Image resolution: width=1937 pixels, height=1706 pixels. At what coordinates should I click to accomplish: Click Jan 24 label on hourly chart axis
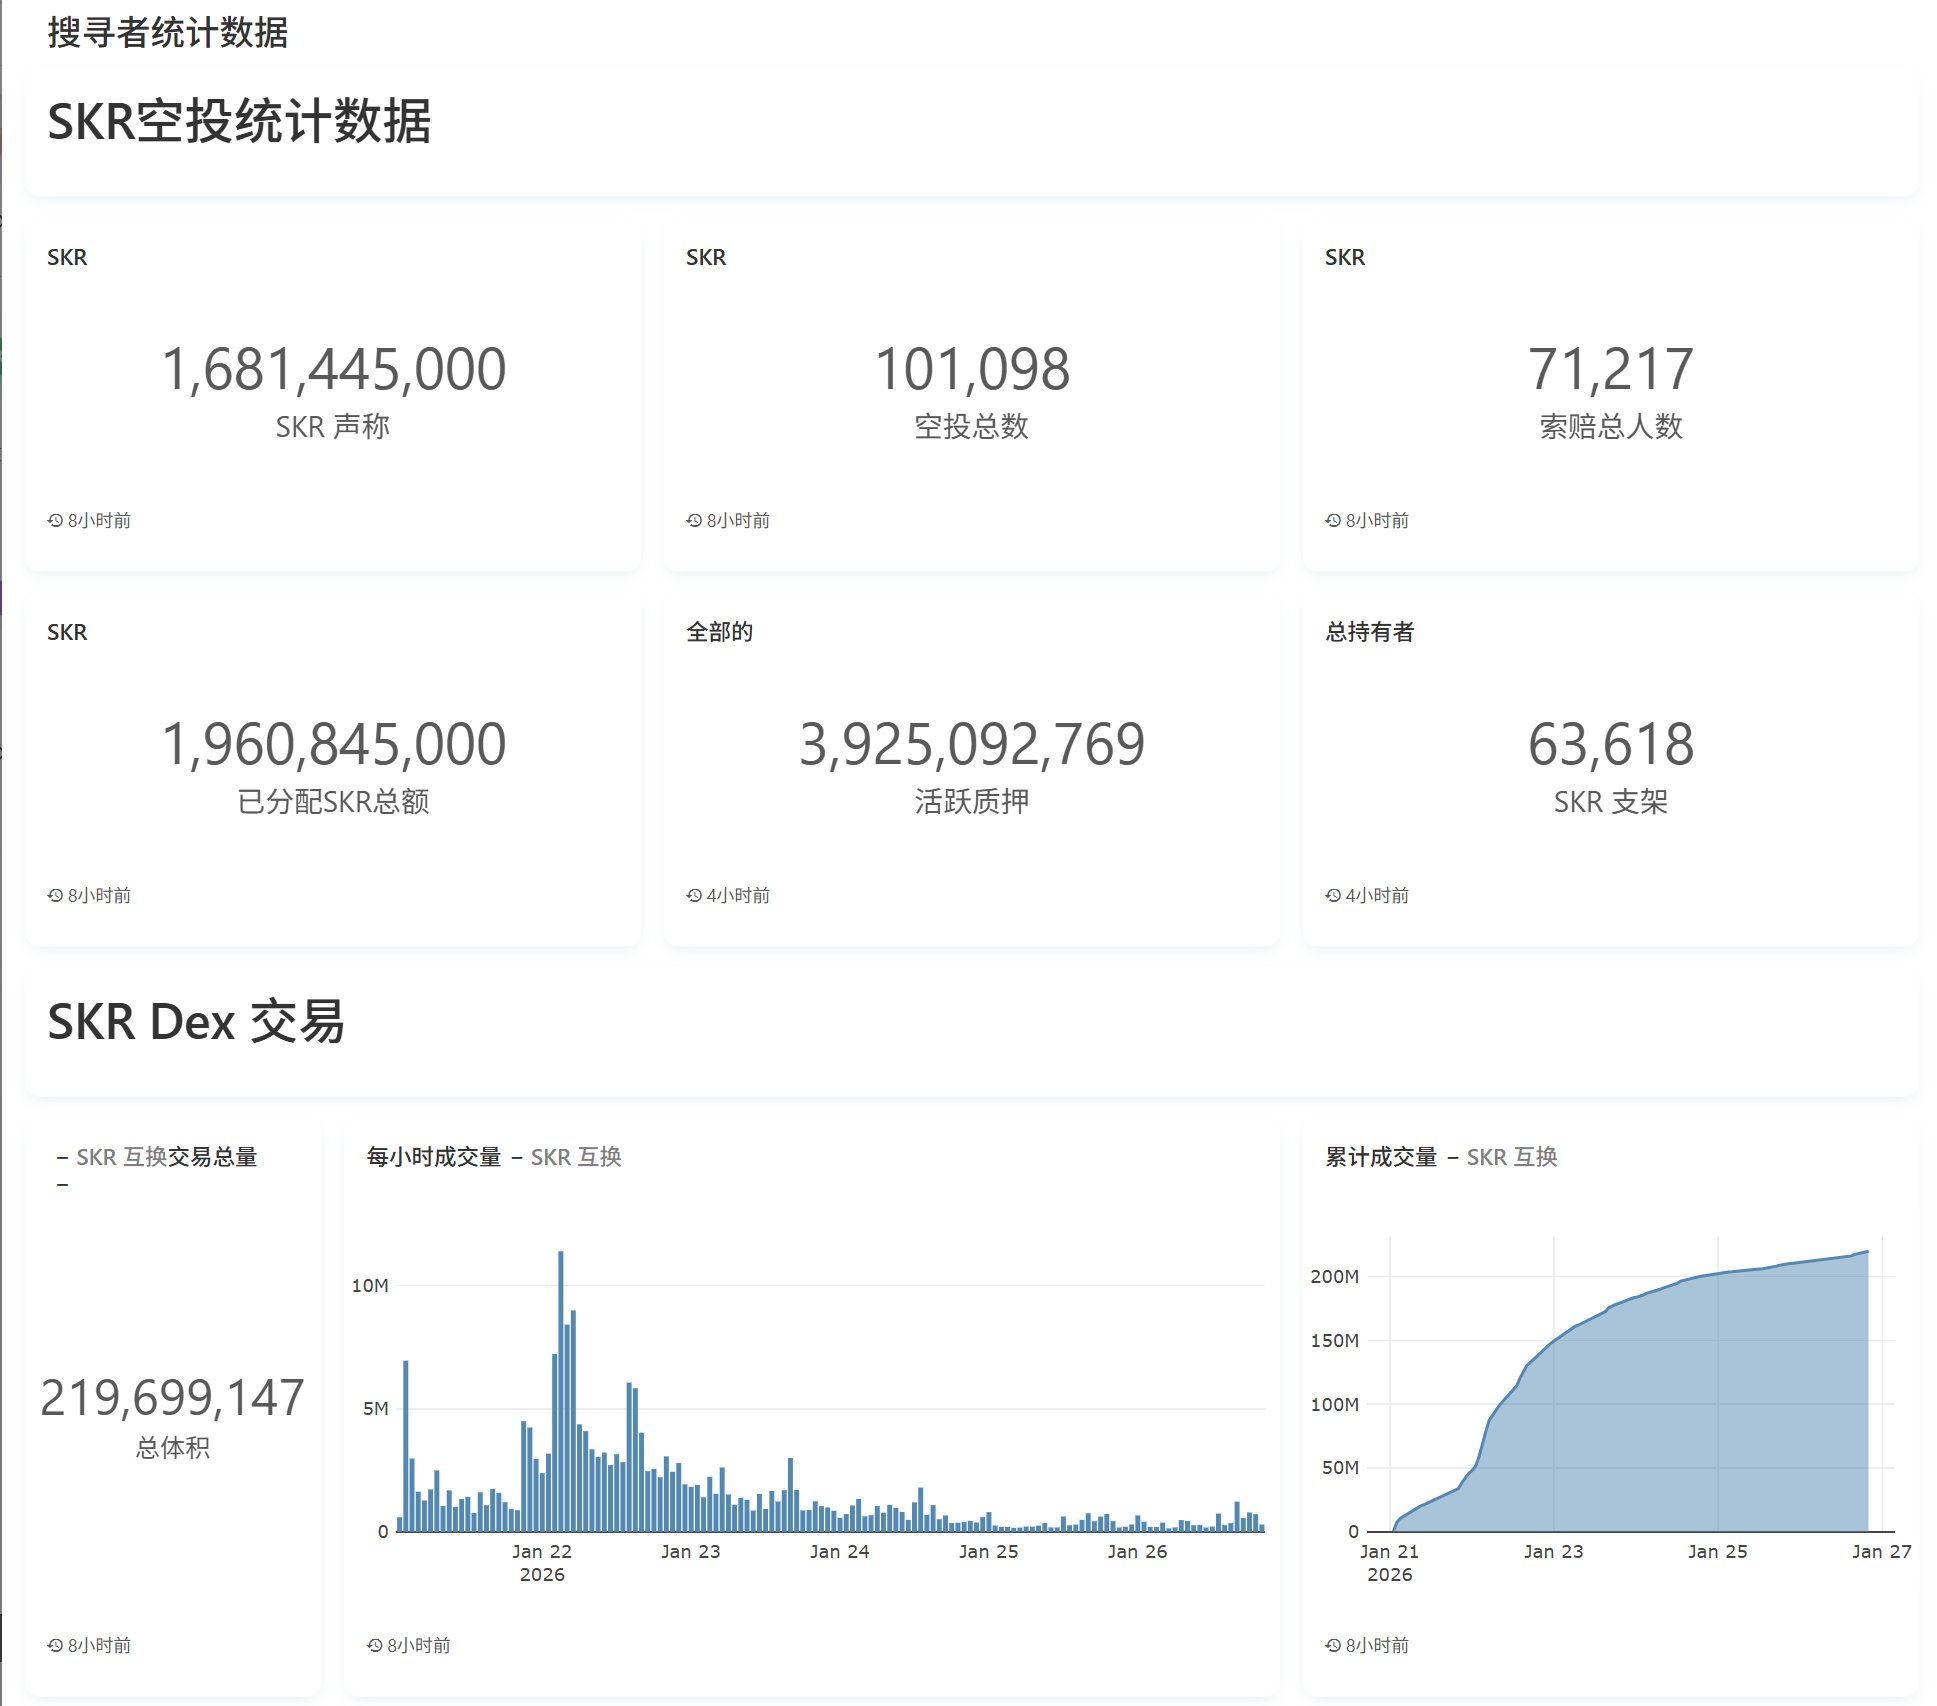(x=839, y=1551)
